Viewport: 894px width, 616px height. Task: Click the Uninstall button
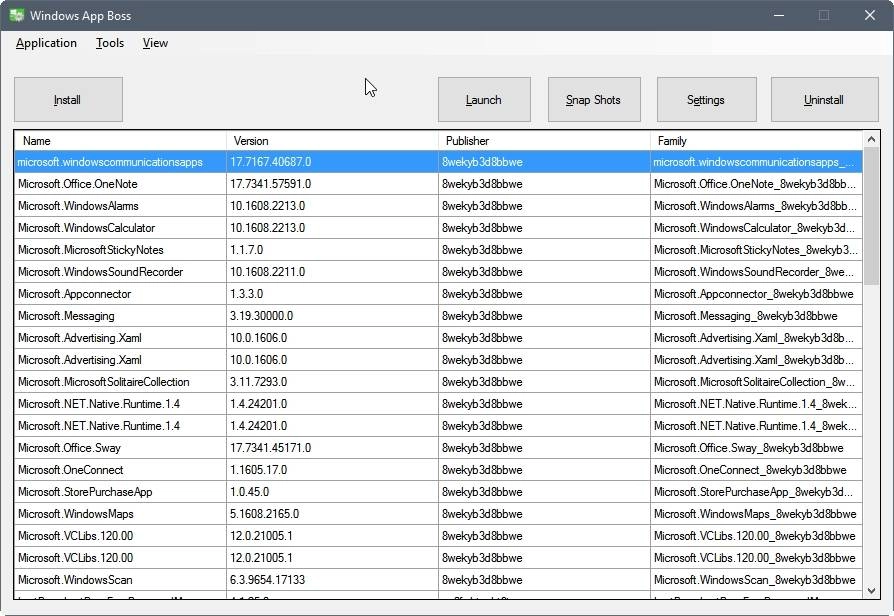[824, 100]
